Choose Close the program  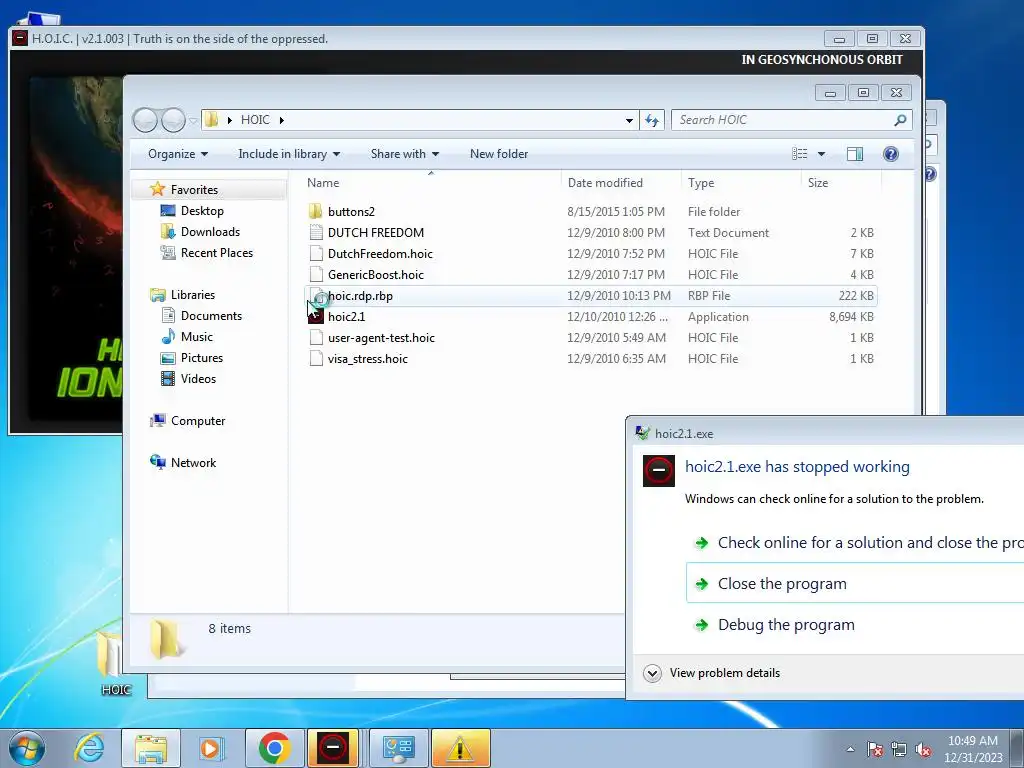click(x=856, y=584)
